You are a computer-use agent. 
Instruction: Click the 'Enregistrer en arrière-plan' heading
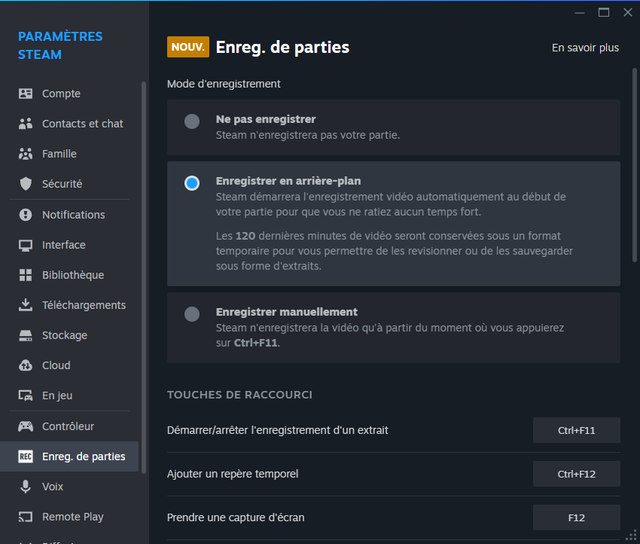coord(288,181)
